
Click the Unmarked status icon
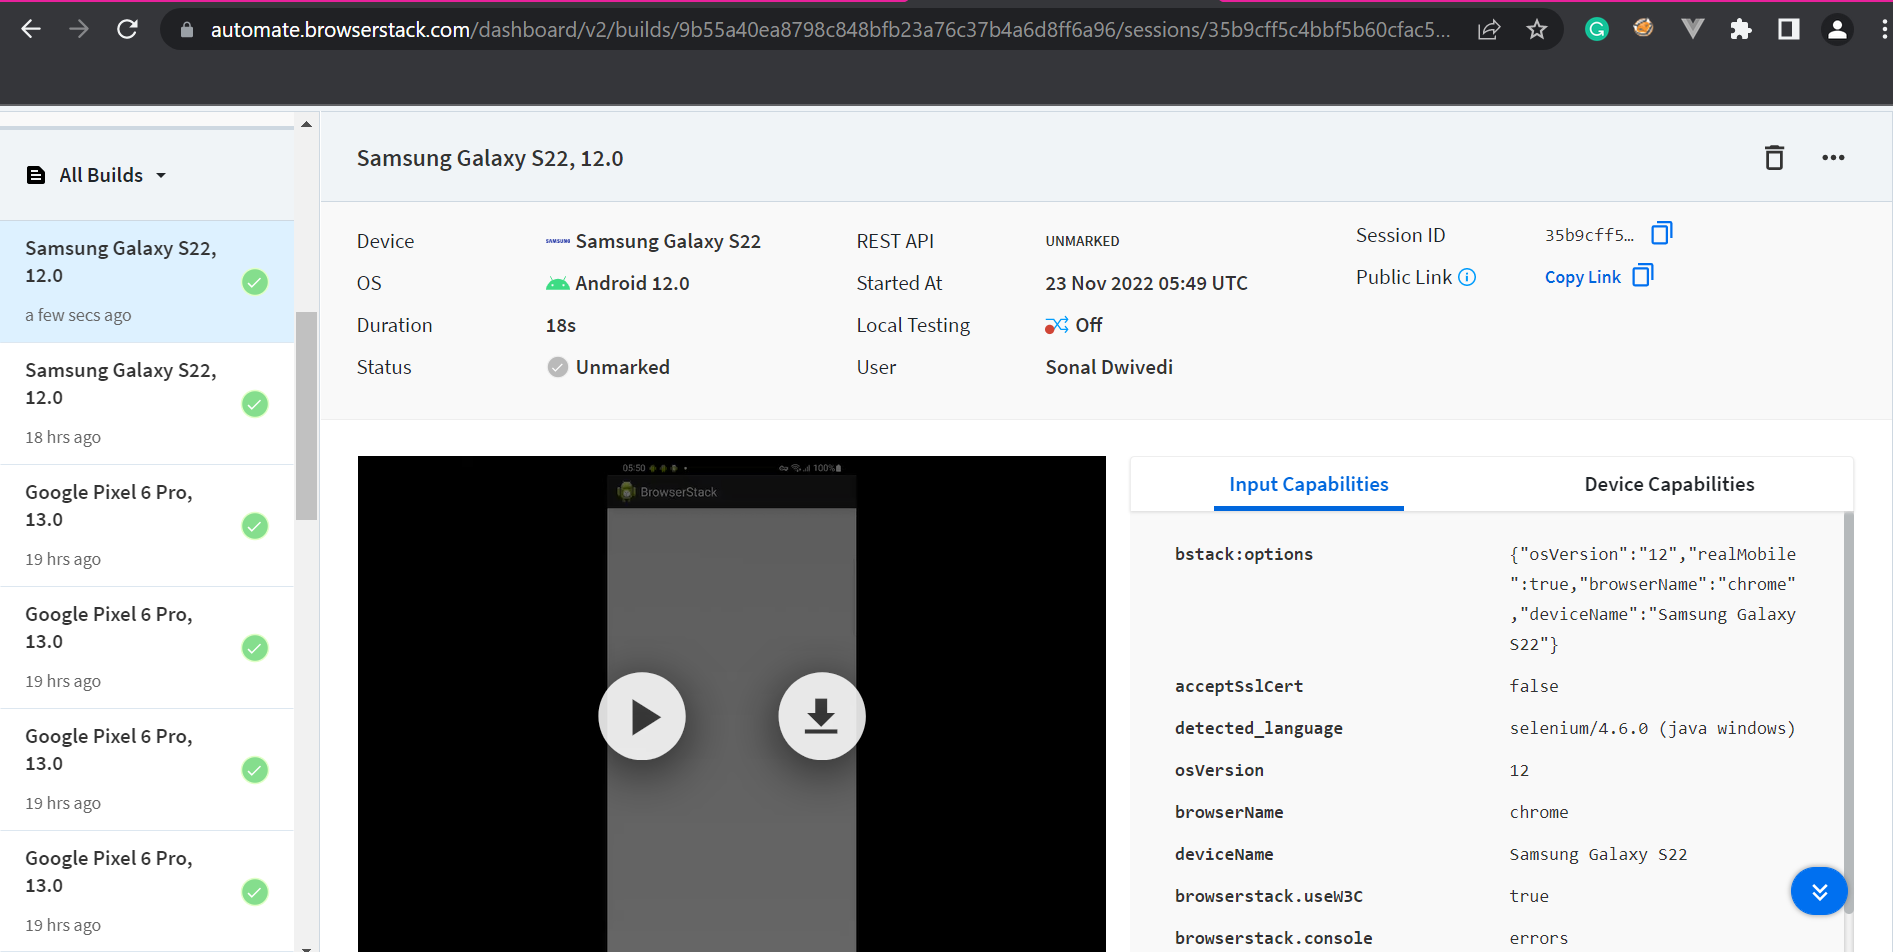point(558,367)
